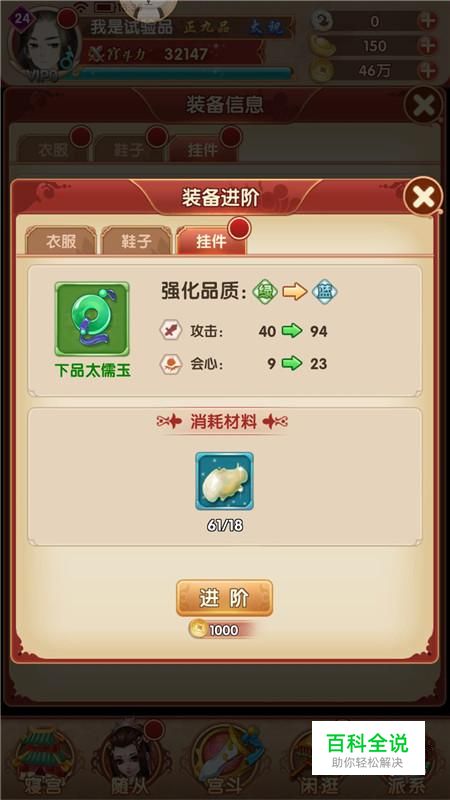This screenshot has width=450, height=800.
Task: Close the 装备进阶 dialog
Action: pos(423,196)
